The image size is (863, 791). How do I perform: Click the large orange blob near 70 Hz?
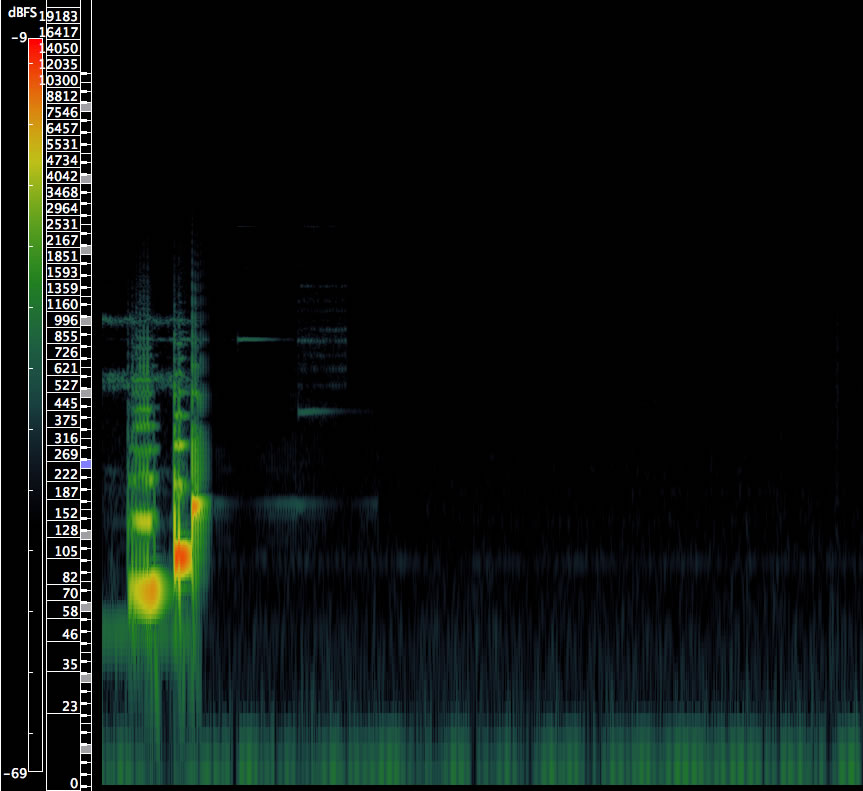tap(148, 592)
